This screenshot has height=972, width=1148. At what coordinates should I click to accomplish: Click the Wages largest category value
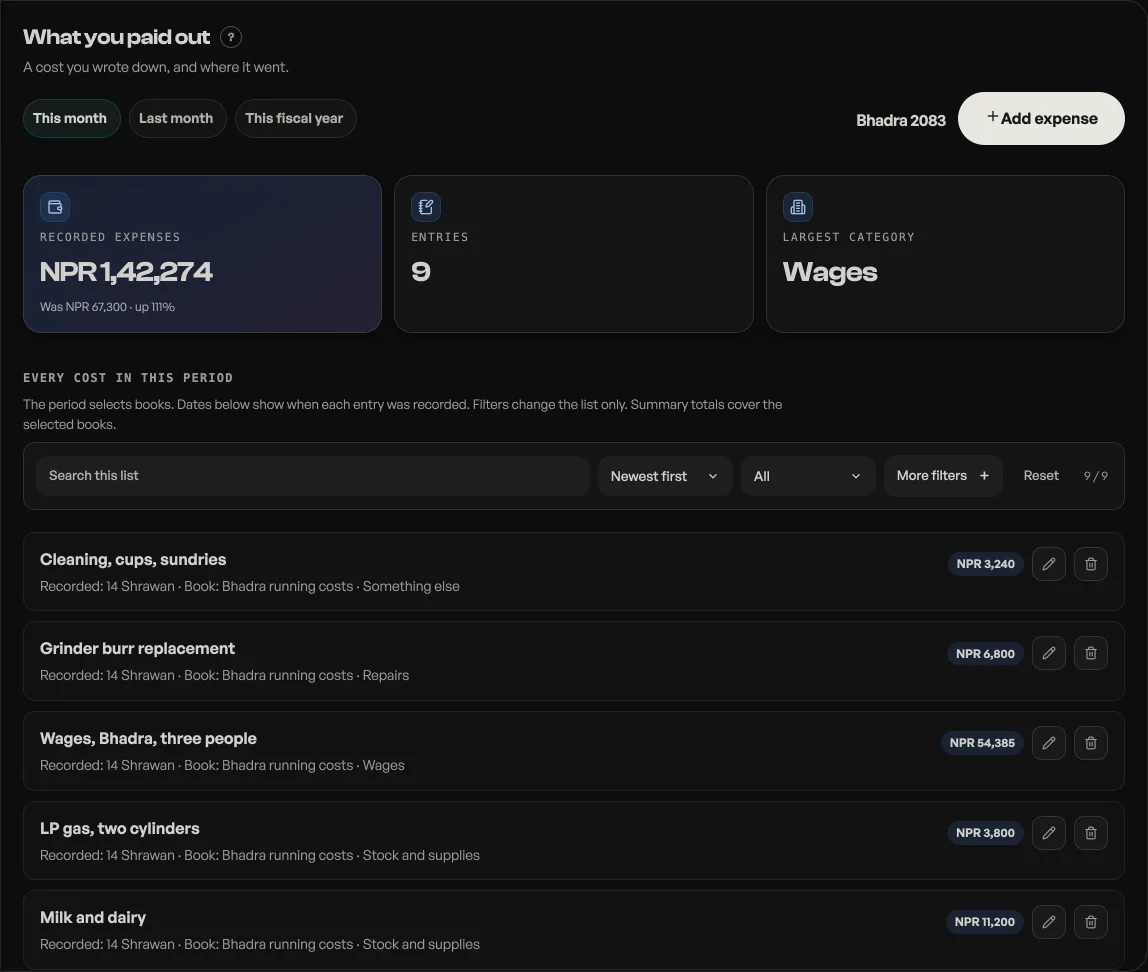(x=830, y=272)
